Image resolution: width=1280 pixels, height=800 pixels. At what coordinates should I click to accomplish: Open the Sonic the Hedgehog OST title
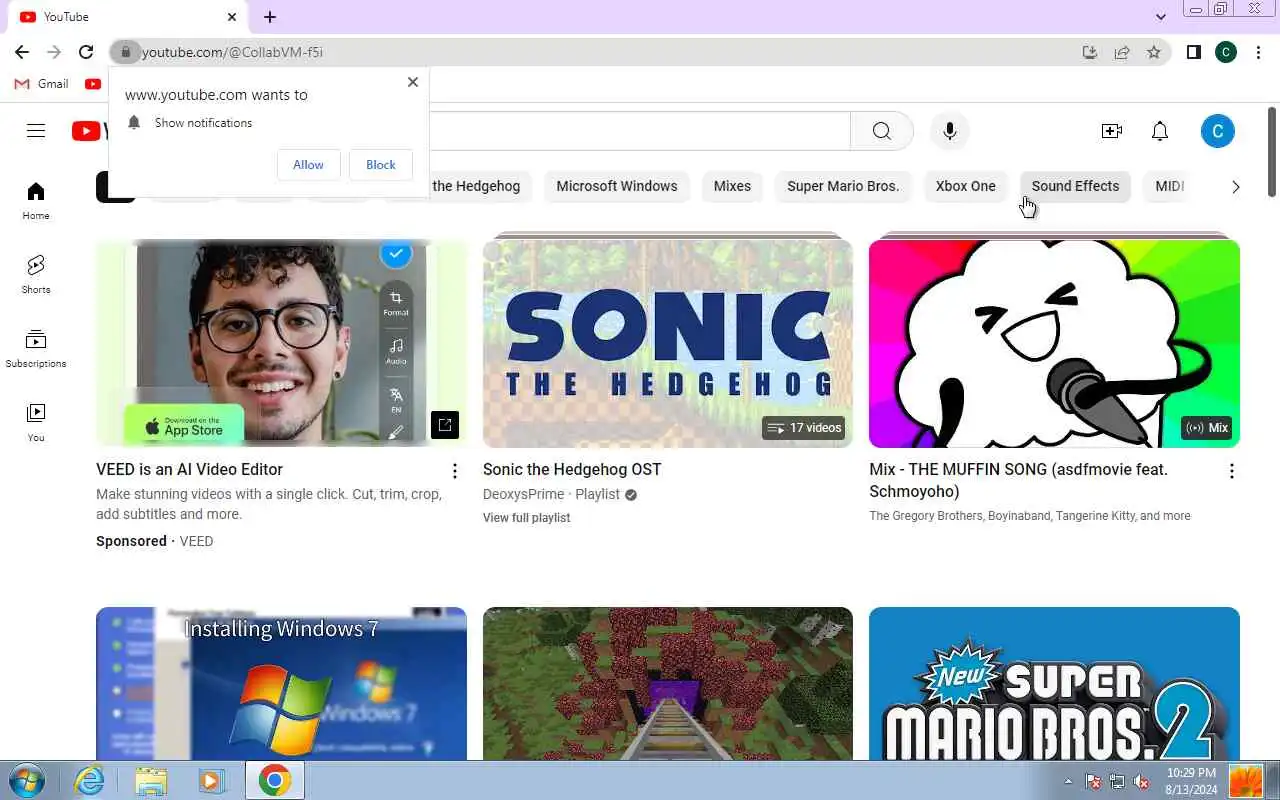coord(572,470)
